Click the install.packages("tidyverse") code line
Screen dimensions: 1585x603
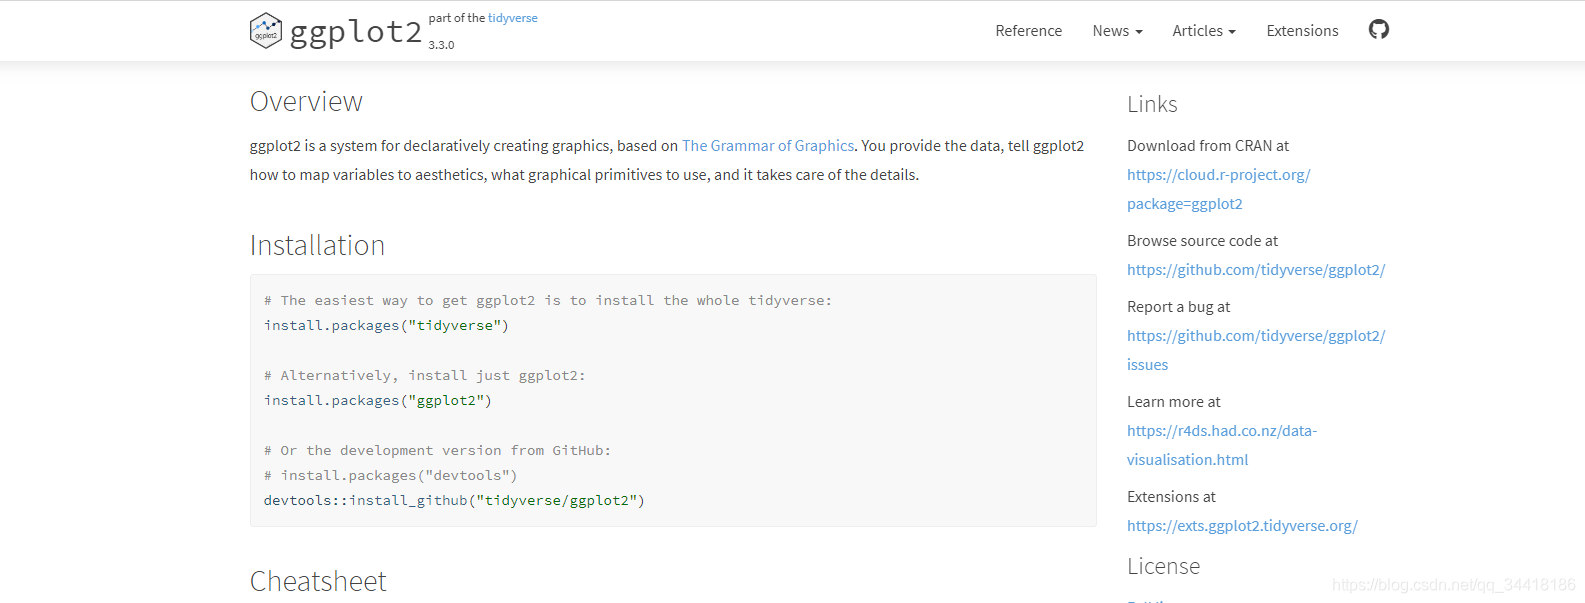coord(386,326)
